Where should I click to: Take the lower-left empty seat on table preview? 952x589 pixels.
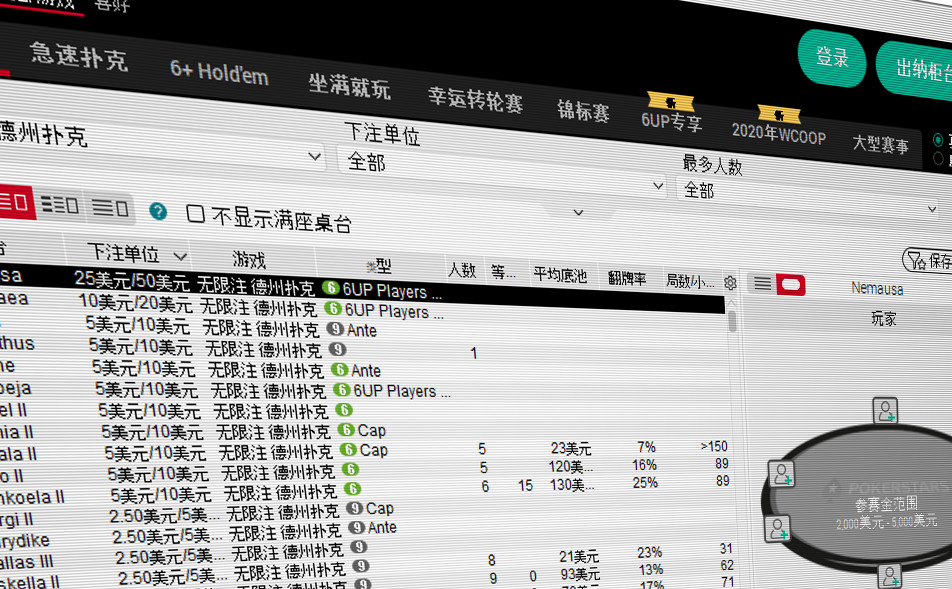[777, 529]
